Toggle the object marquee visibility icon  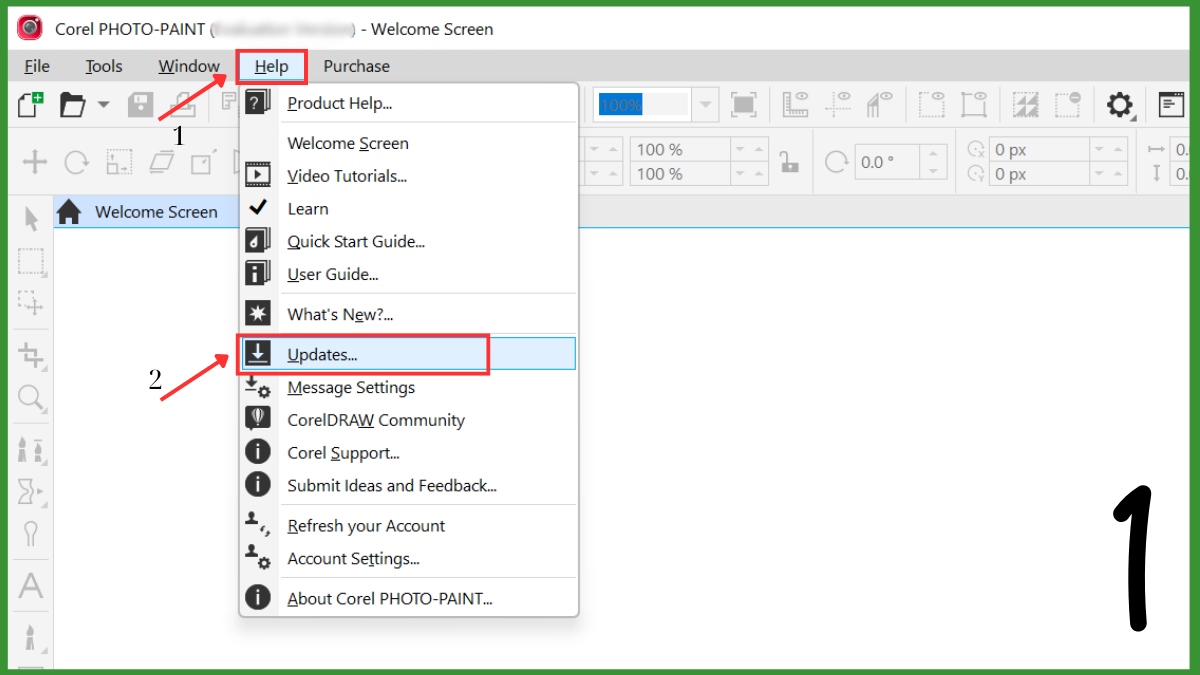pos(974,104)
